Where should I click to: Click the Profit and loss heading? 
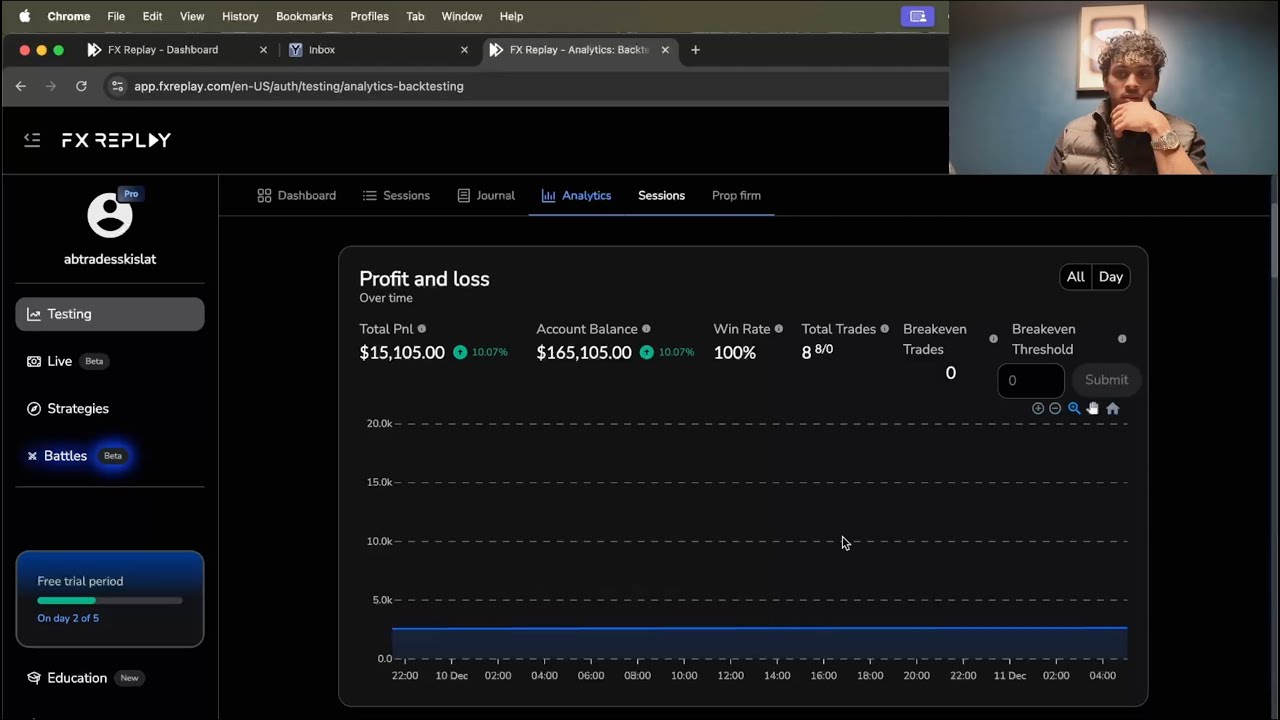pos(424,279)
